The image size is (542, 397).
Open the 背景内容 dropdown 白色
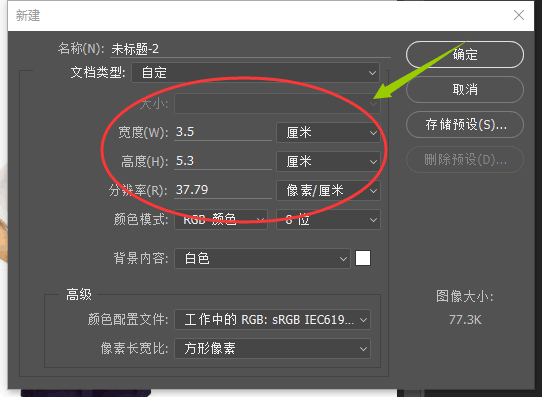[x=262, y=258]
